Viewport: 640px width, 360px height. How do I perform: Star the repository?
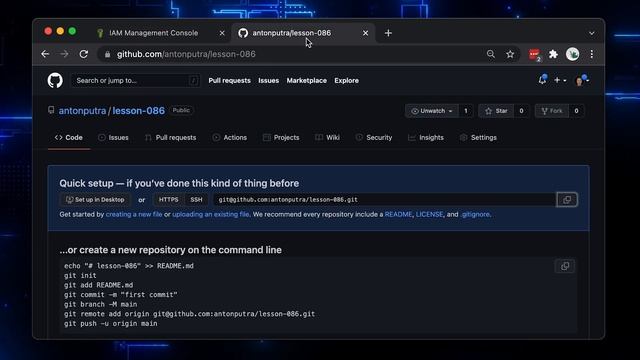tap(496, 111)
